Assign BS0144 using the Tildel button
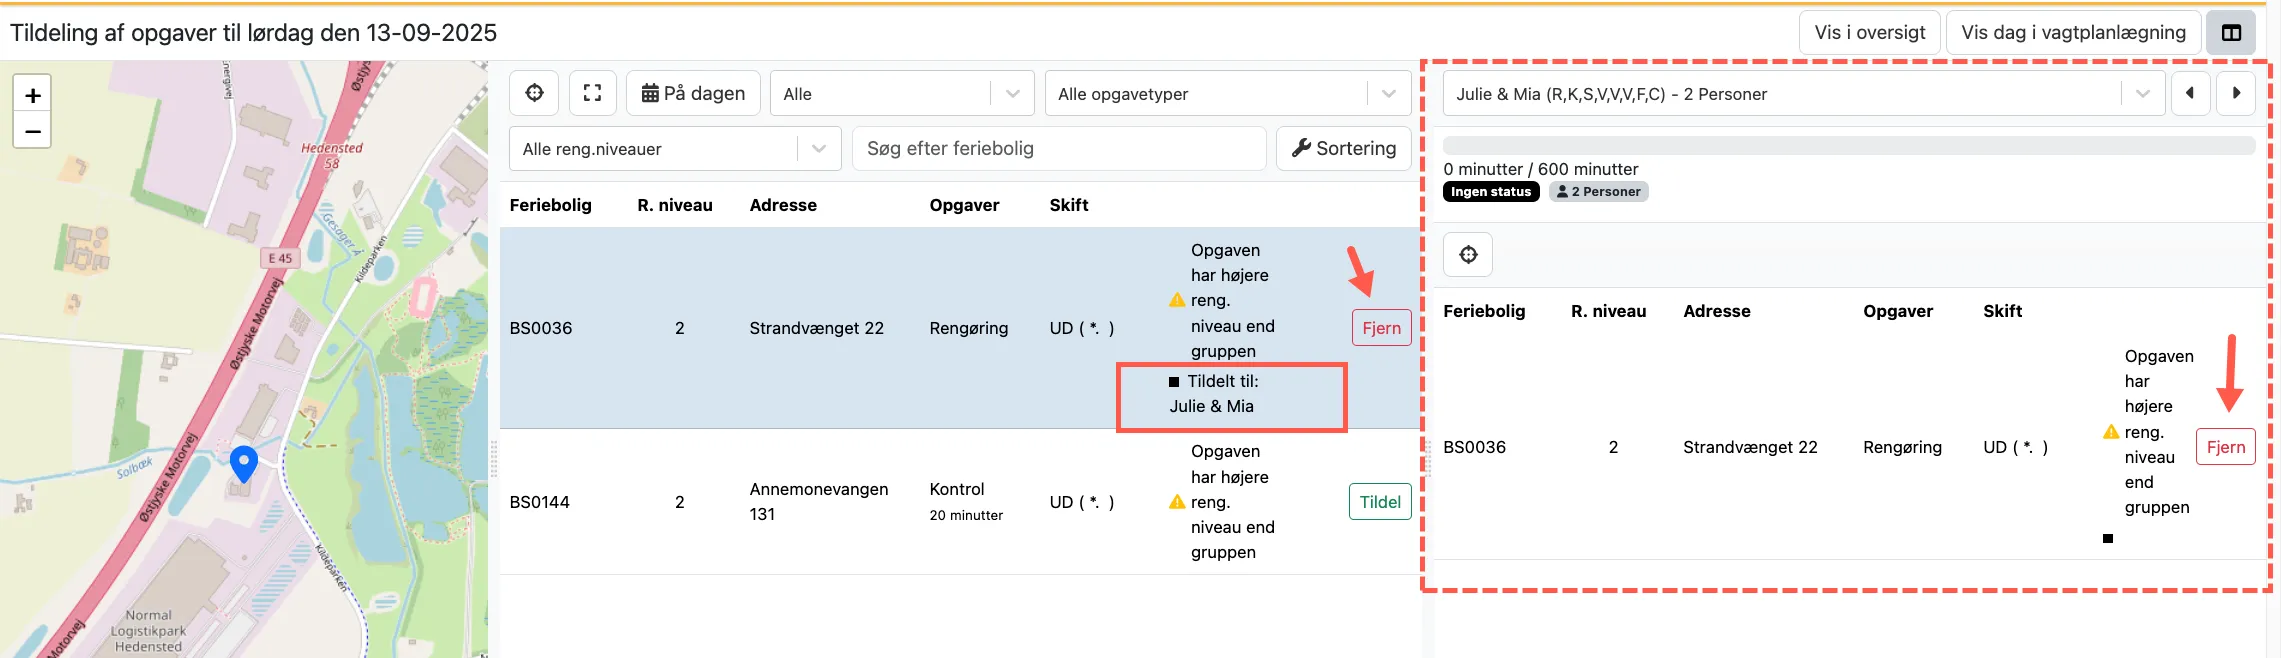The width and height of the screenshot is (2281, 658). [1380, 502]
